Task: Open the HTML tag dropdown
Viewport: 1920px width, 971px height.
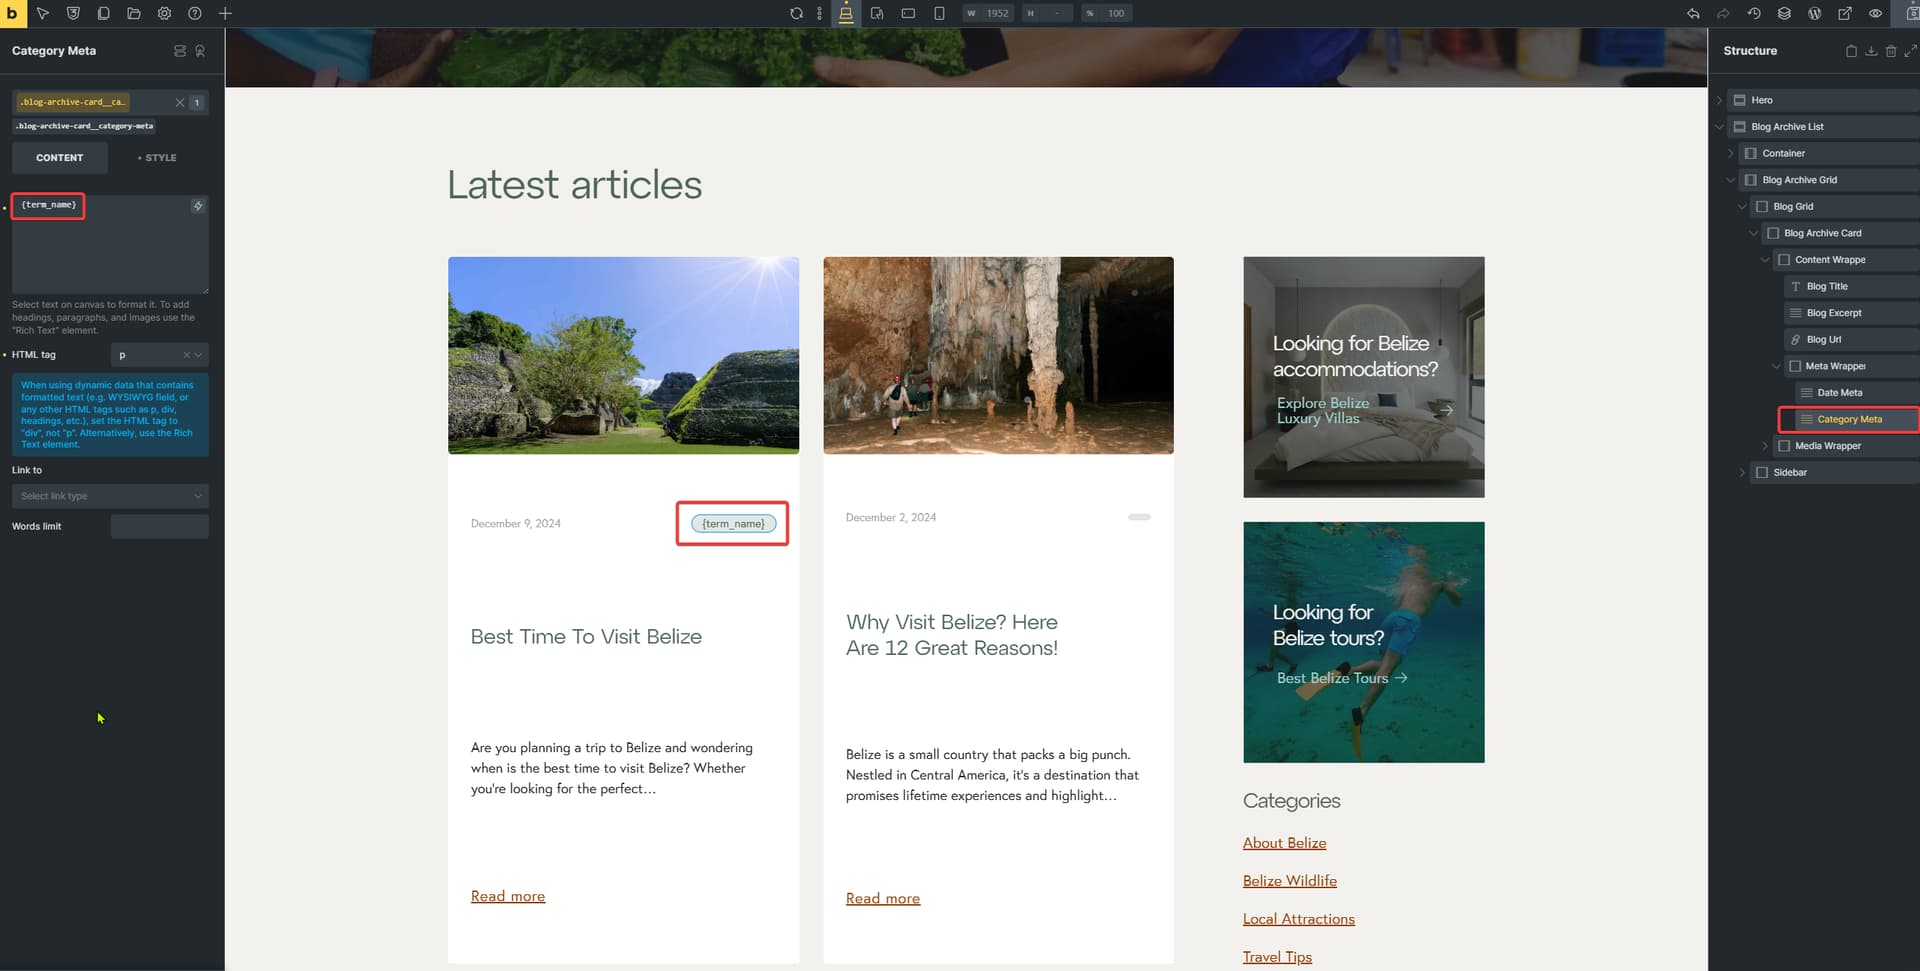Action: (159, 355)
